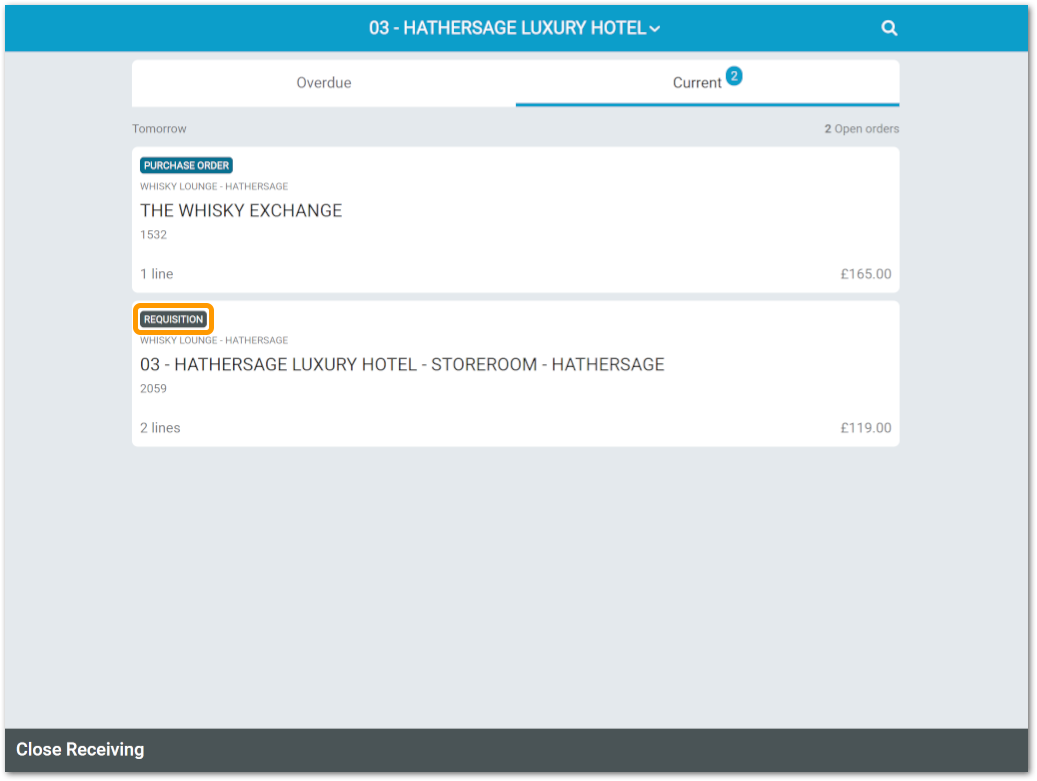Image resolution: width=1037 pixels, height=781 pixels.
Task: Open the search magnifier icon
Action: (x=889, y=28)
